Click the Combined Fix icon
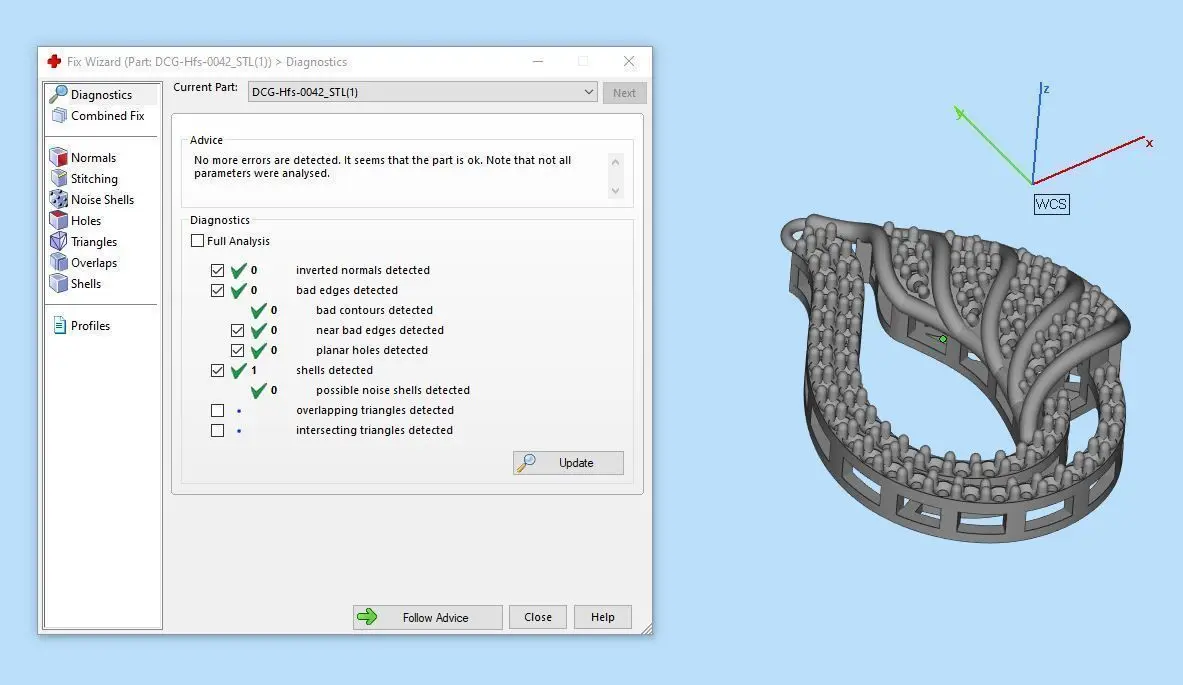The height and width of the screenshot is (685, 1183). (59, 115)
